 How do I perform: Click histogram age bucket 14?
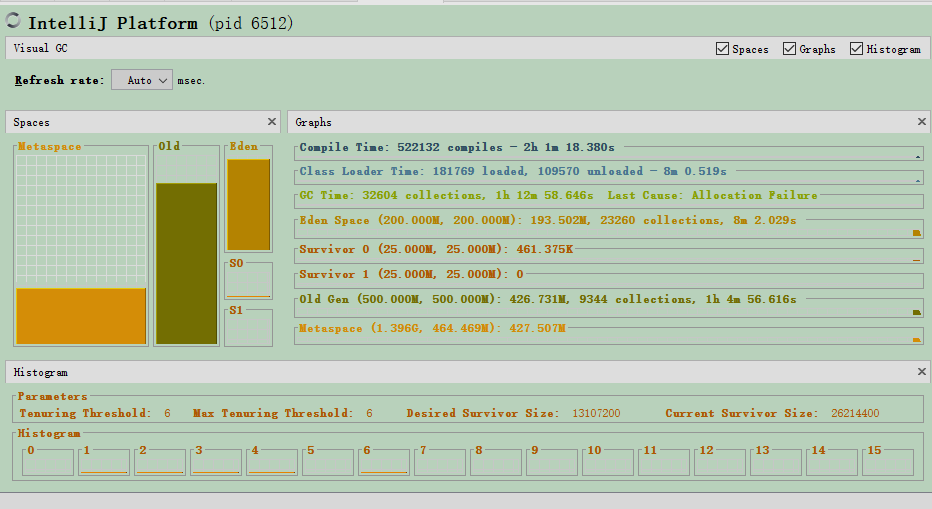pos(832,461)
